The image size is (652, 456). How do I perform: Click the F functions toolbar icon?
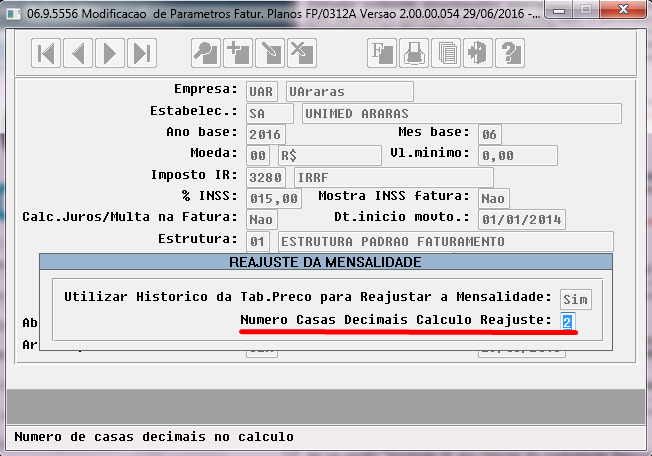pyautogui.click(x=382, y=53)
